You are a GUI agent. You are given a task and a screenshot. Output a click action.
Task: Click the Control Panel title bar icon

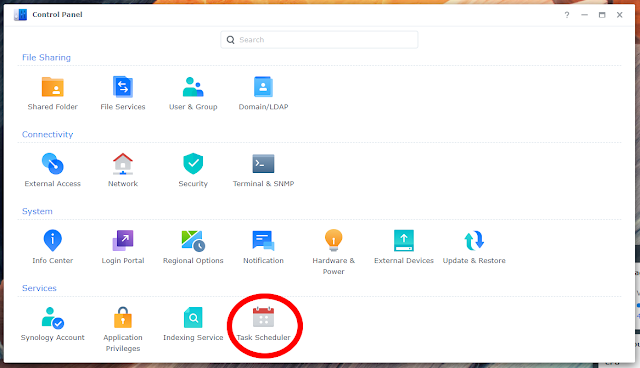point(20,15)
